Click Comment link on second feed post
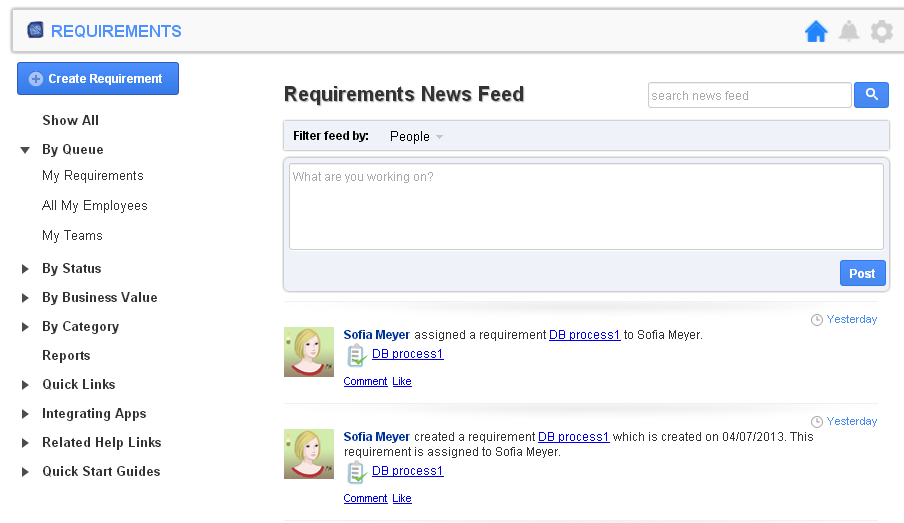This screenshot has height=523, width=904. (365, 499)
